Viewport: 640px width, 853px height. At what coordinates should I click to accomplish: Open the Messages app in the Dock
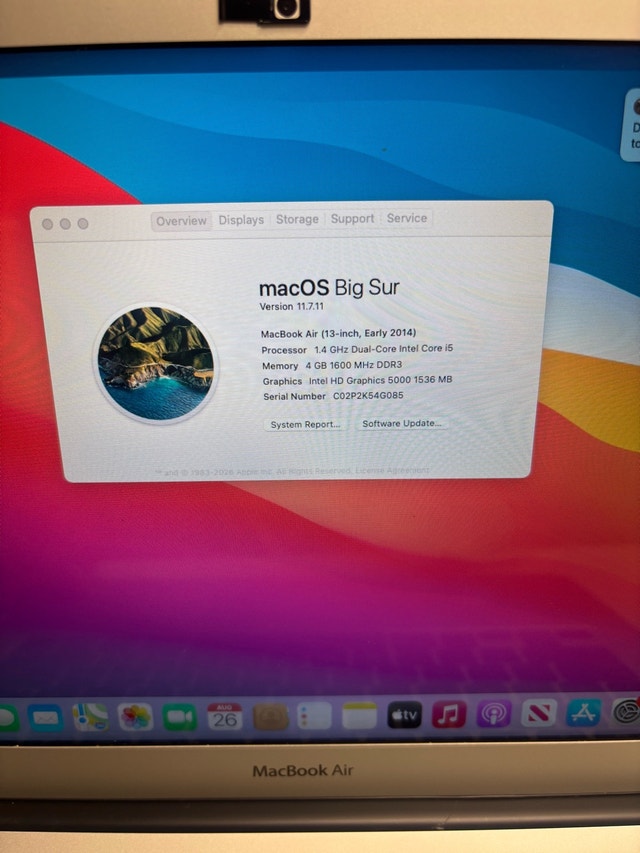(x=8, y=718)
